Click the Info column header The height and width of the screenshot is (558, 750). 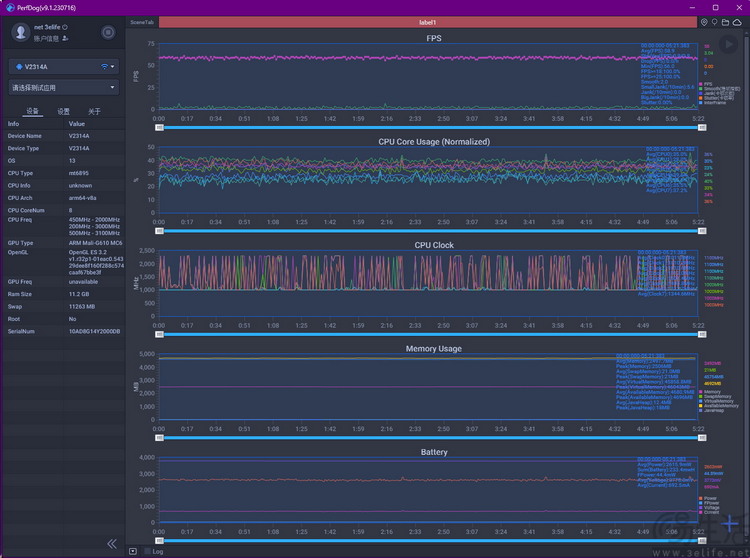coord(13,124)
